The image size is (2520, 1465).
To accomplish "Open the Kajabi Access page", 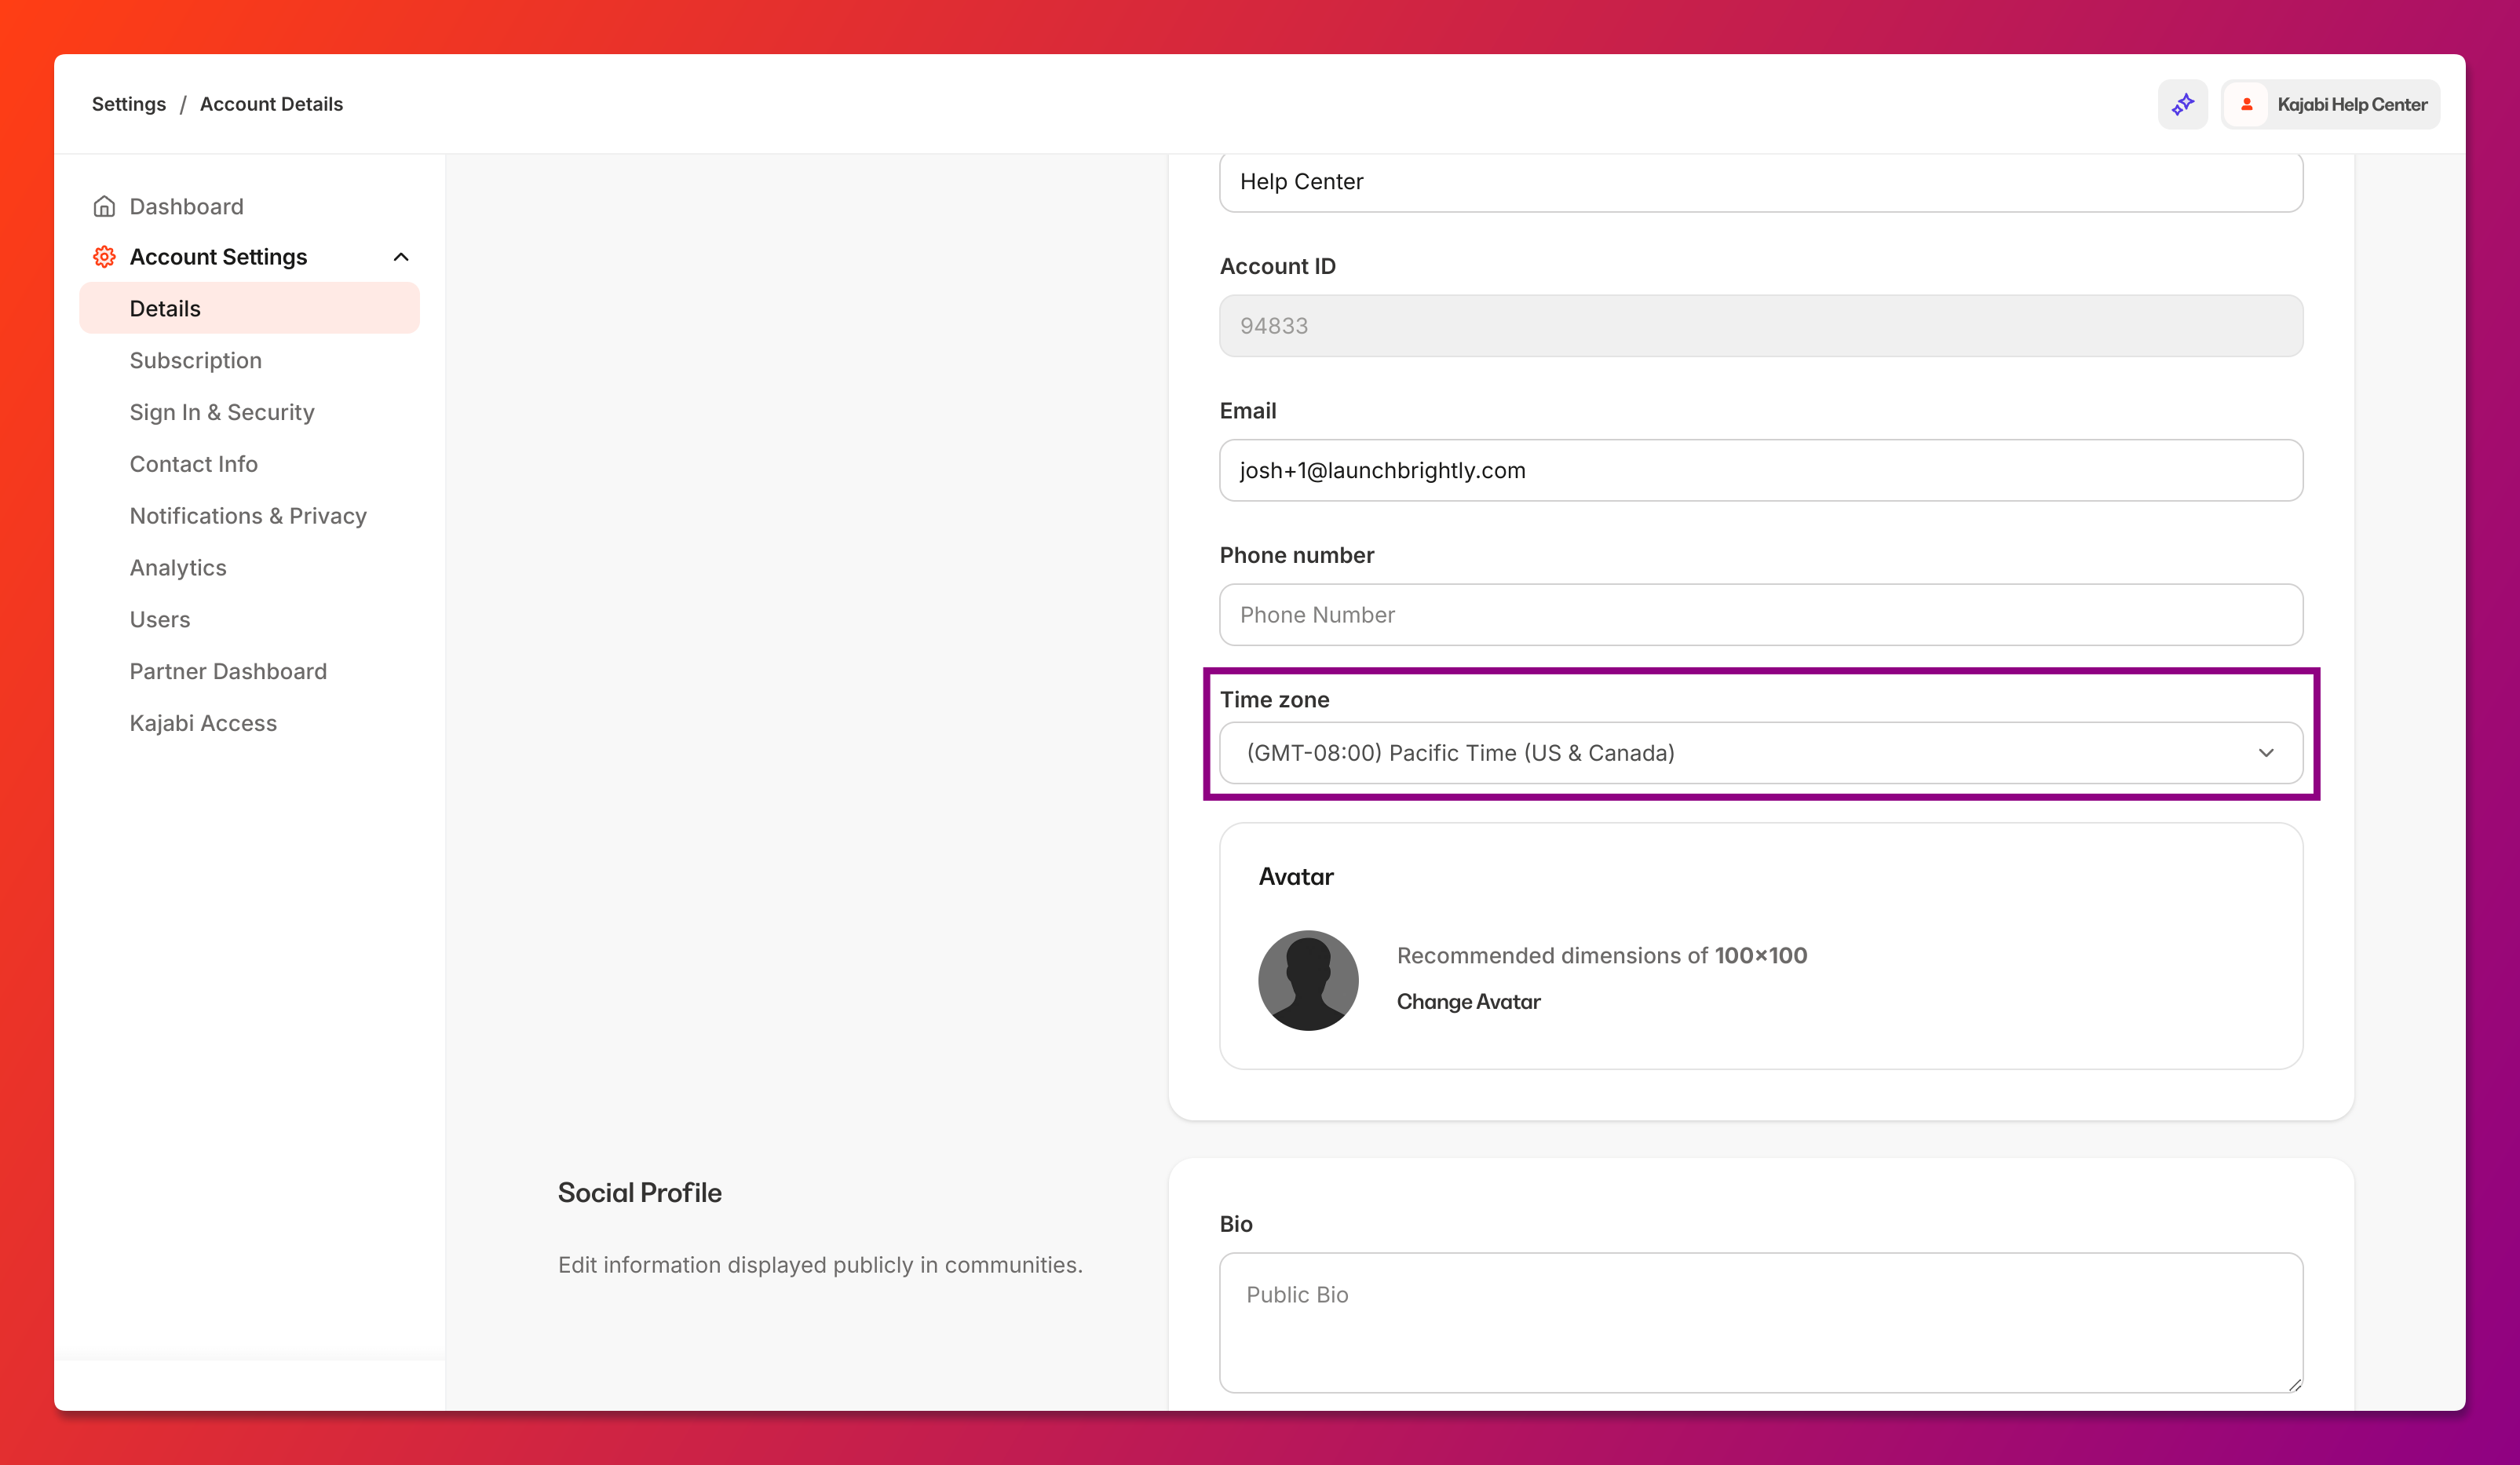I will click(203, 723).
